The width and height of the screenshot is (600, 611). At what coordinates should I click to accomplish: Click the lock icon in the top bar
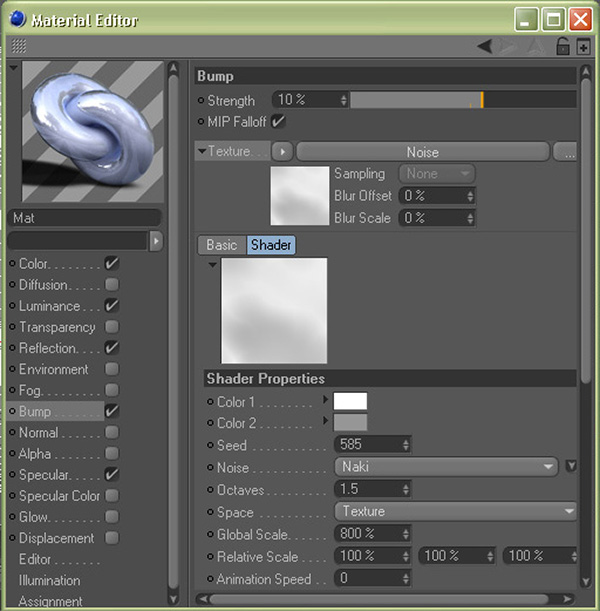tap(563, 46)
